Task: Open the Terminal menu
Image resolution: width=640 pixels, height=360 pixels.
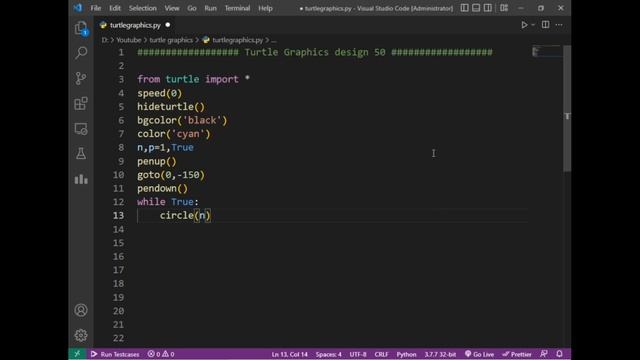Action: tap(237, 8)
